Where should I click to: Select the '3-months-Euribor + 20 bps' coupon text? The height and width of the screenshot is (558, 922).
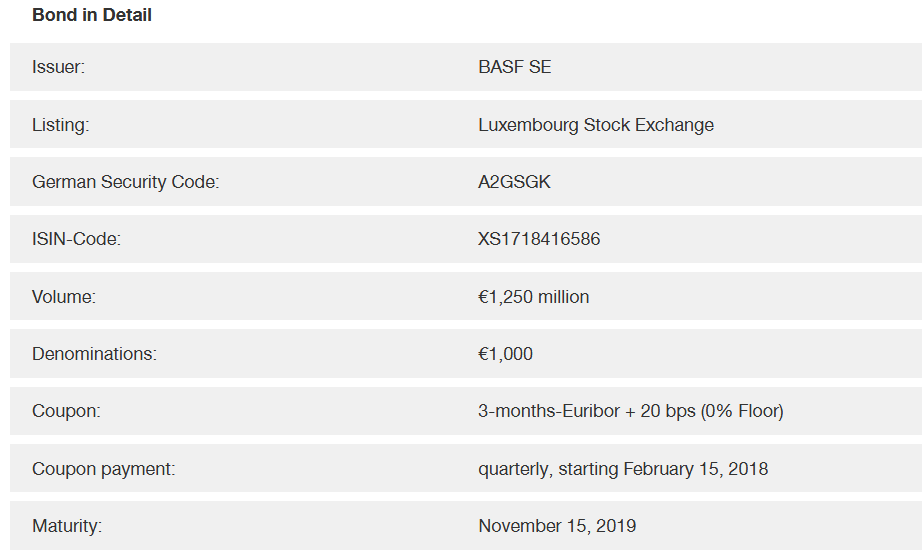click(586, 411)
